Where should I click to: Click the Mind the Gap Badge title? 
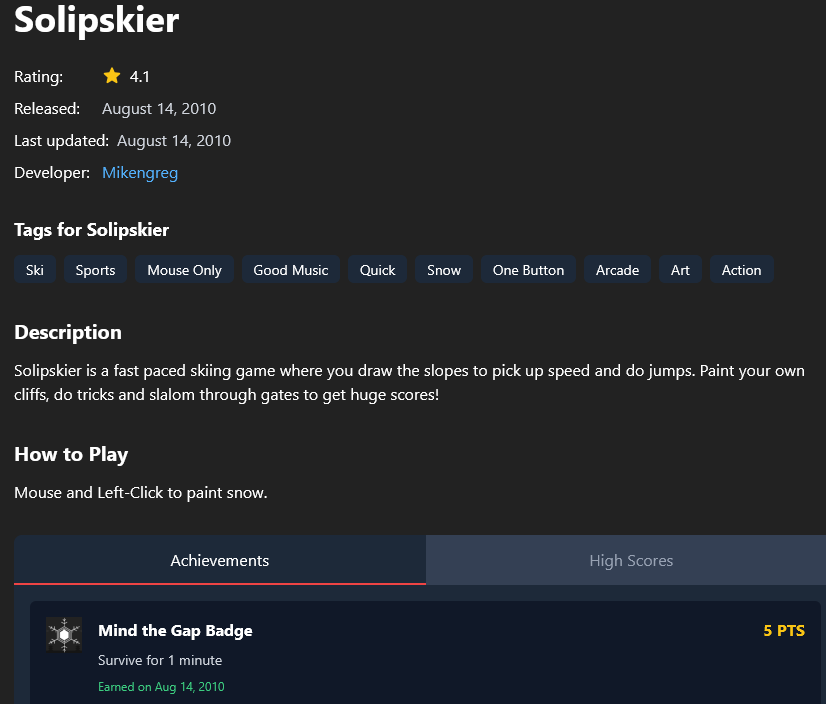click(175, 630)
